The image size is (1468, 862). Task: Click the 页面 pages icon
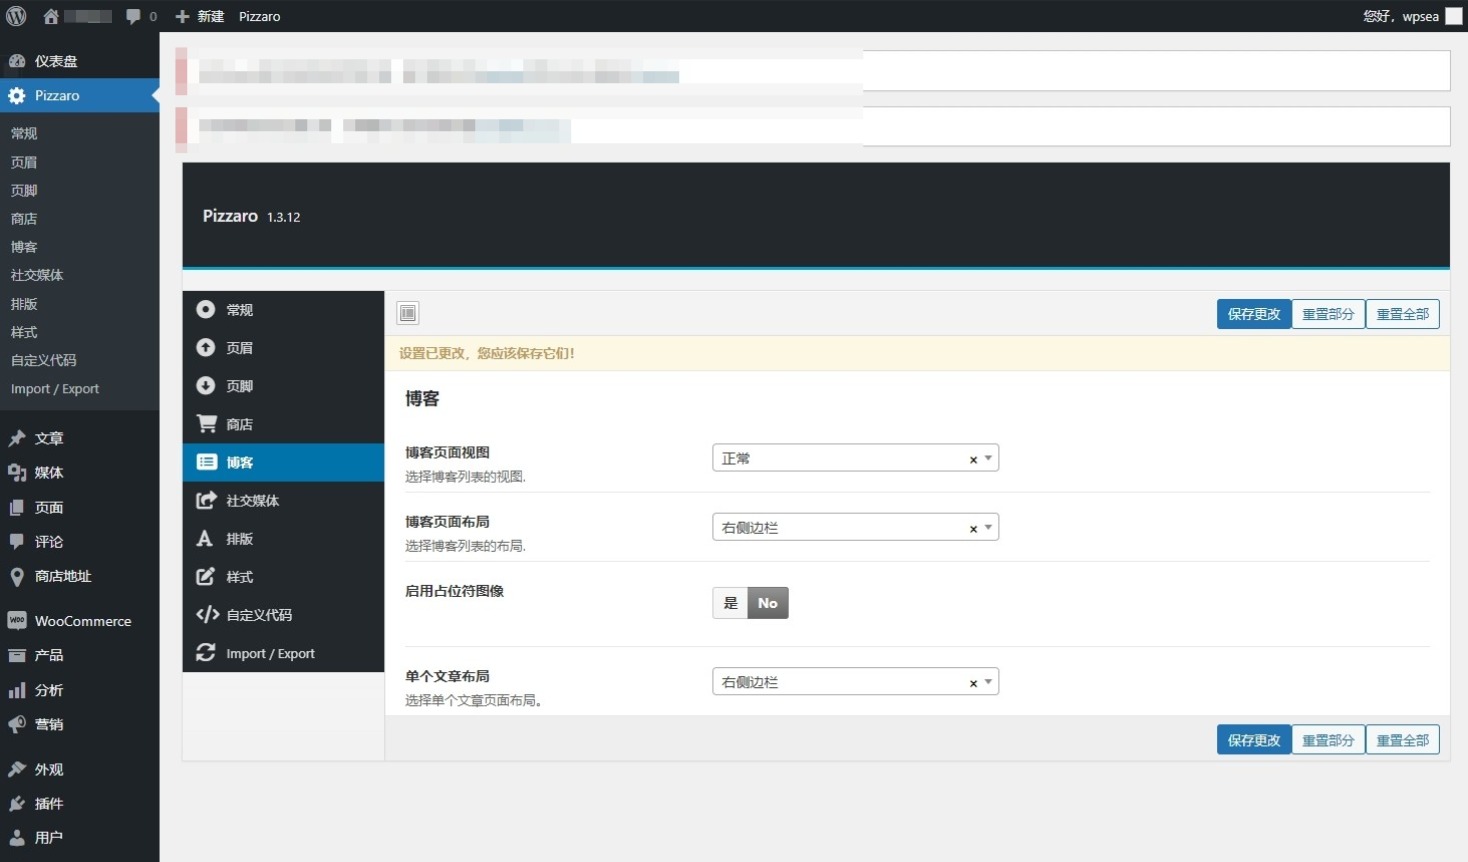pos(17,508)
